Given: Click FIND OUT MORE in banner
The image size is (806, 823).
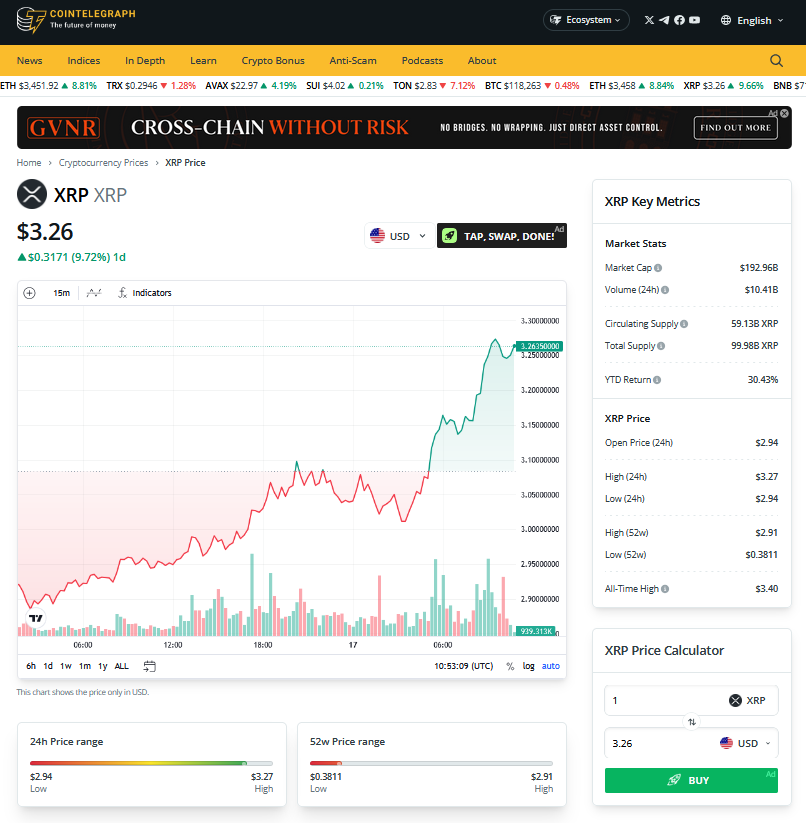Looking at the screenshot, I should (x=735, y=128).
